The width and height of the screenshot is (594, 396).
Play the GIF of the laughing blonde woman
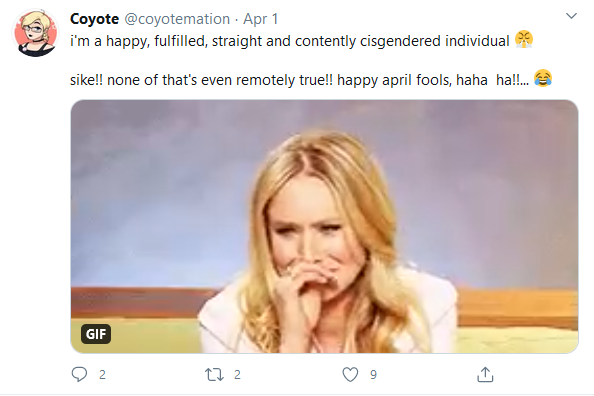324,226
